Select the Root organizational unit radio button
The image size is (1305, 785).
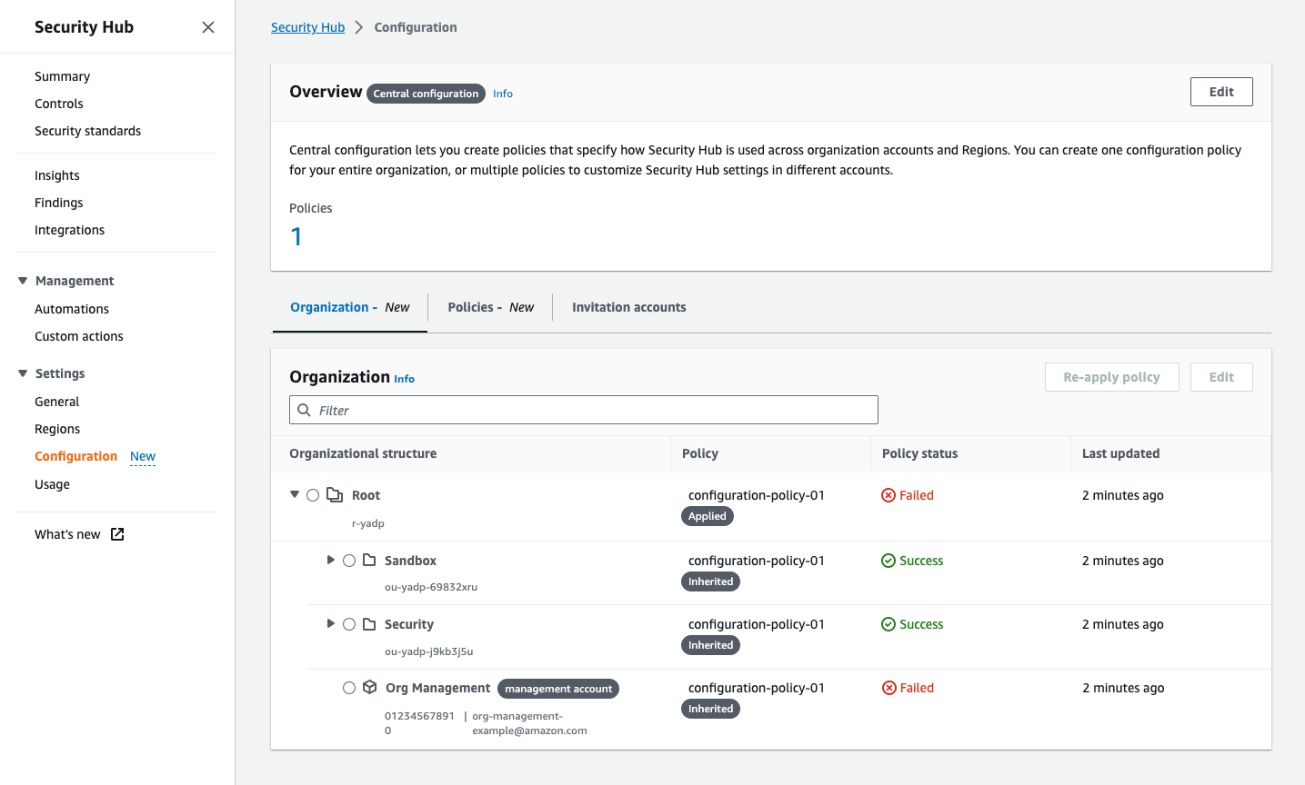click(311, 494)
